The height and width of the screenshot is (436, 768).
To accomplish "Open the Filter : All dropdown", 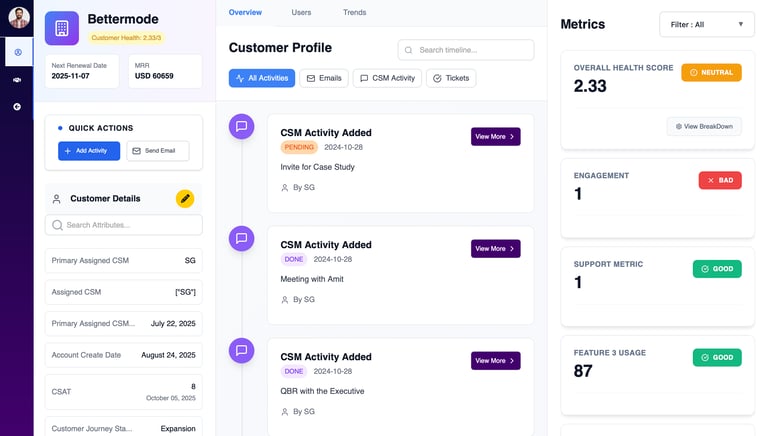I will tap(707, 24).
